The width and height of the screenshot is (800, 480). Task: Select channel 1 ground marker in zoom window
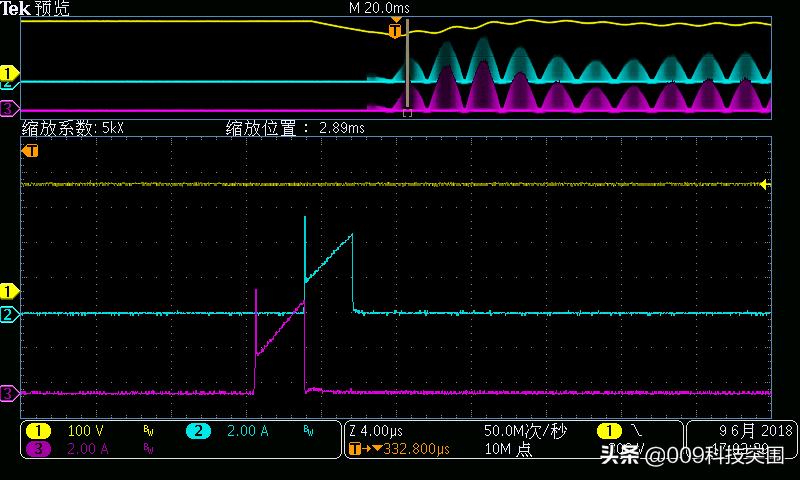[x=9, y=291]
